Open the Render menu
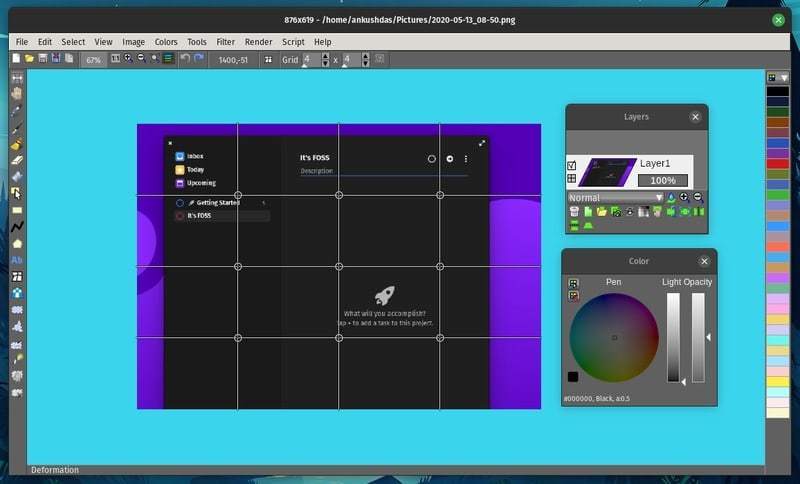 pos(258,42)
